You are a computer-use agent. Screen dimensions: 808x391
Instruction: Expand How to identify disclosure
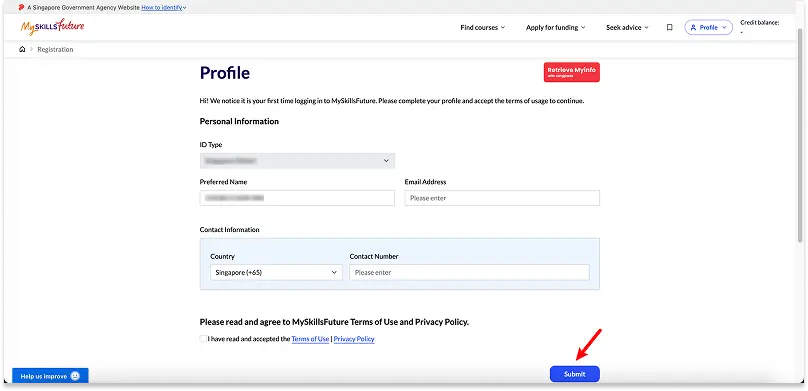click(163, 8)
